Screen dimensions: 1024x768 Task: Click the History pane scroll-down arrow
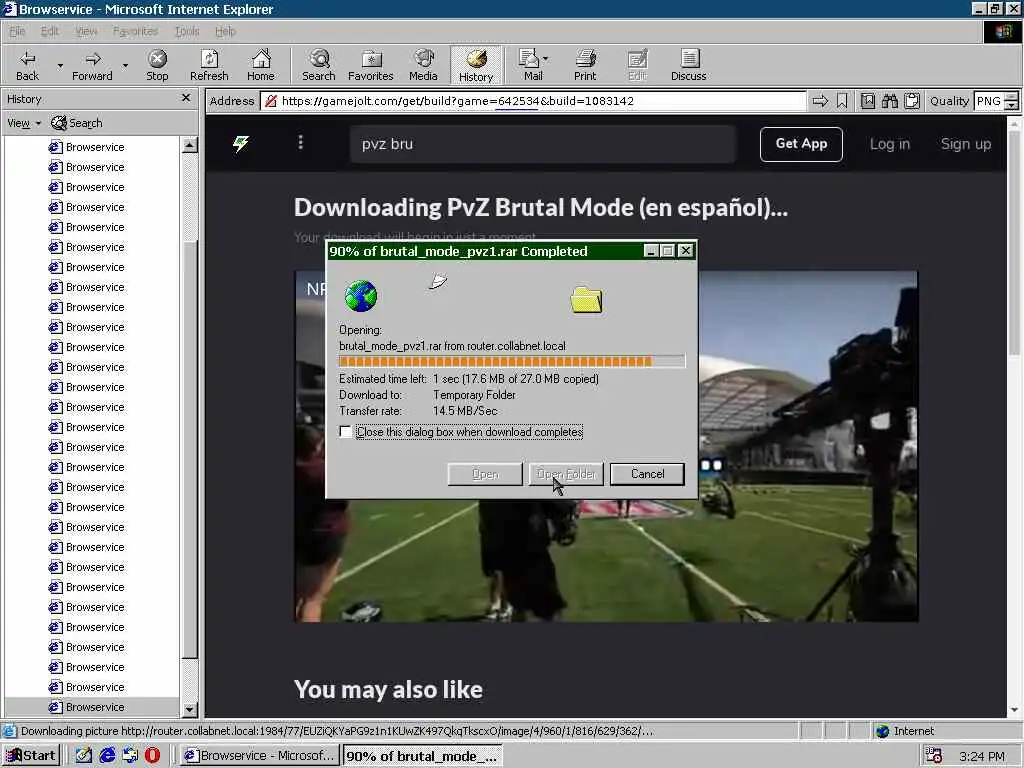(189, 708)
